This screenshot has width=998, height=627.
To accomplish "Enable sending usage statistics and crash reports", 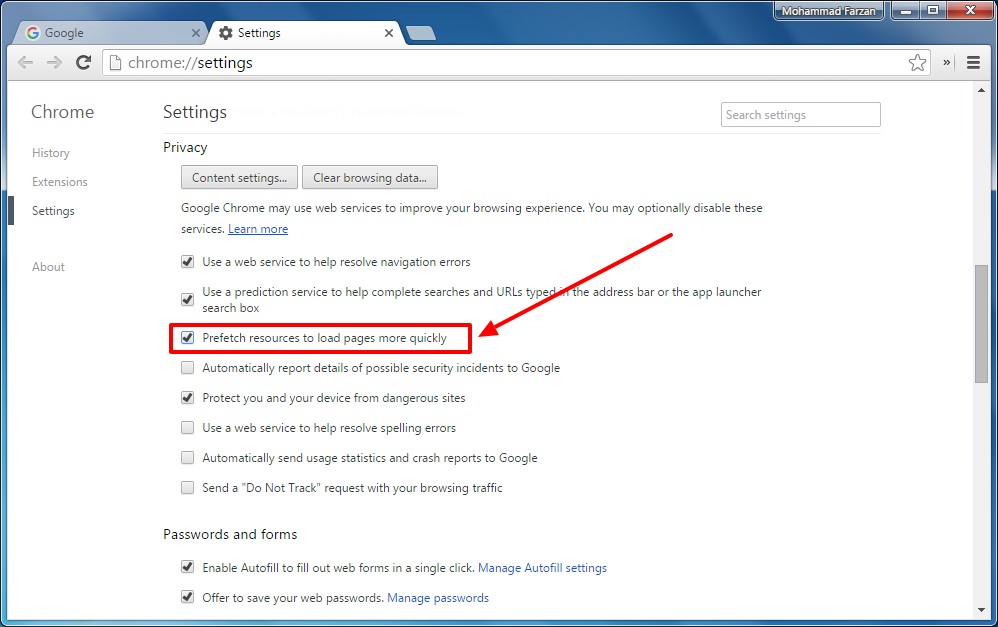I will pos(187,457).
